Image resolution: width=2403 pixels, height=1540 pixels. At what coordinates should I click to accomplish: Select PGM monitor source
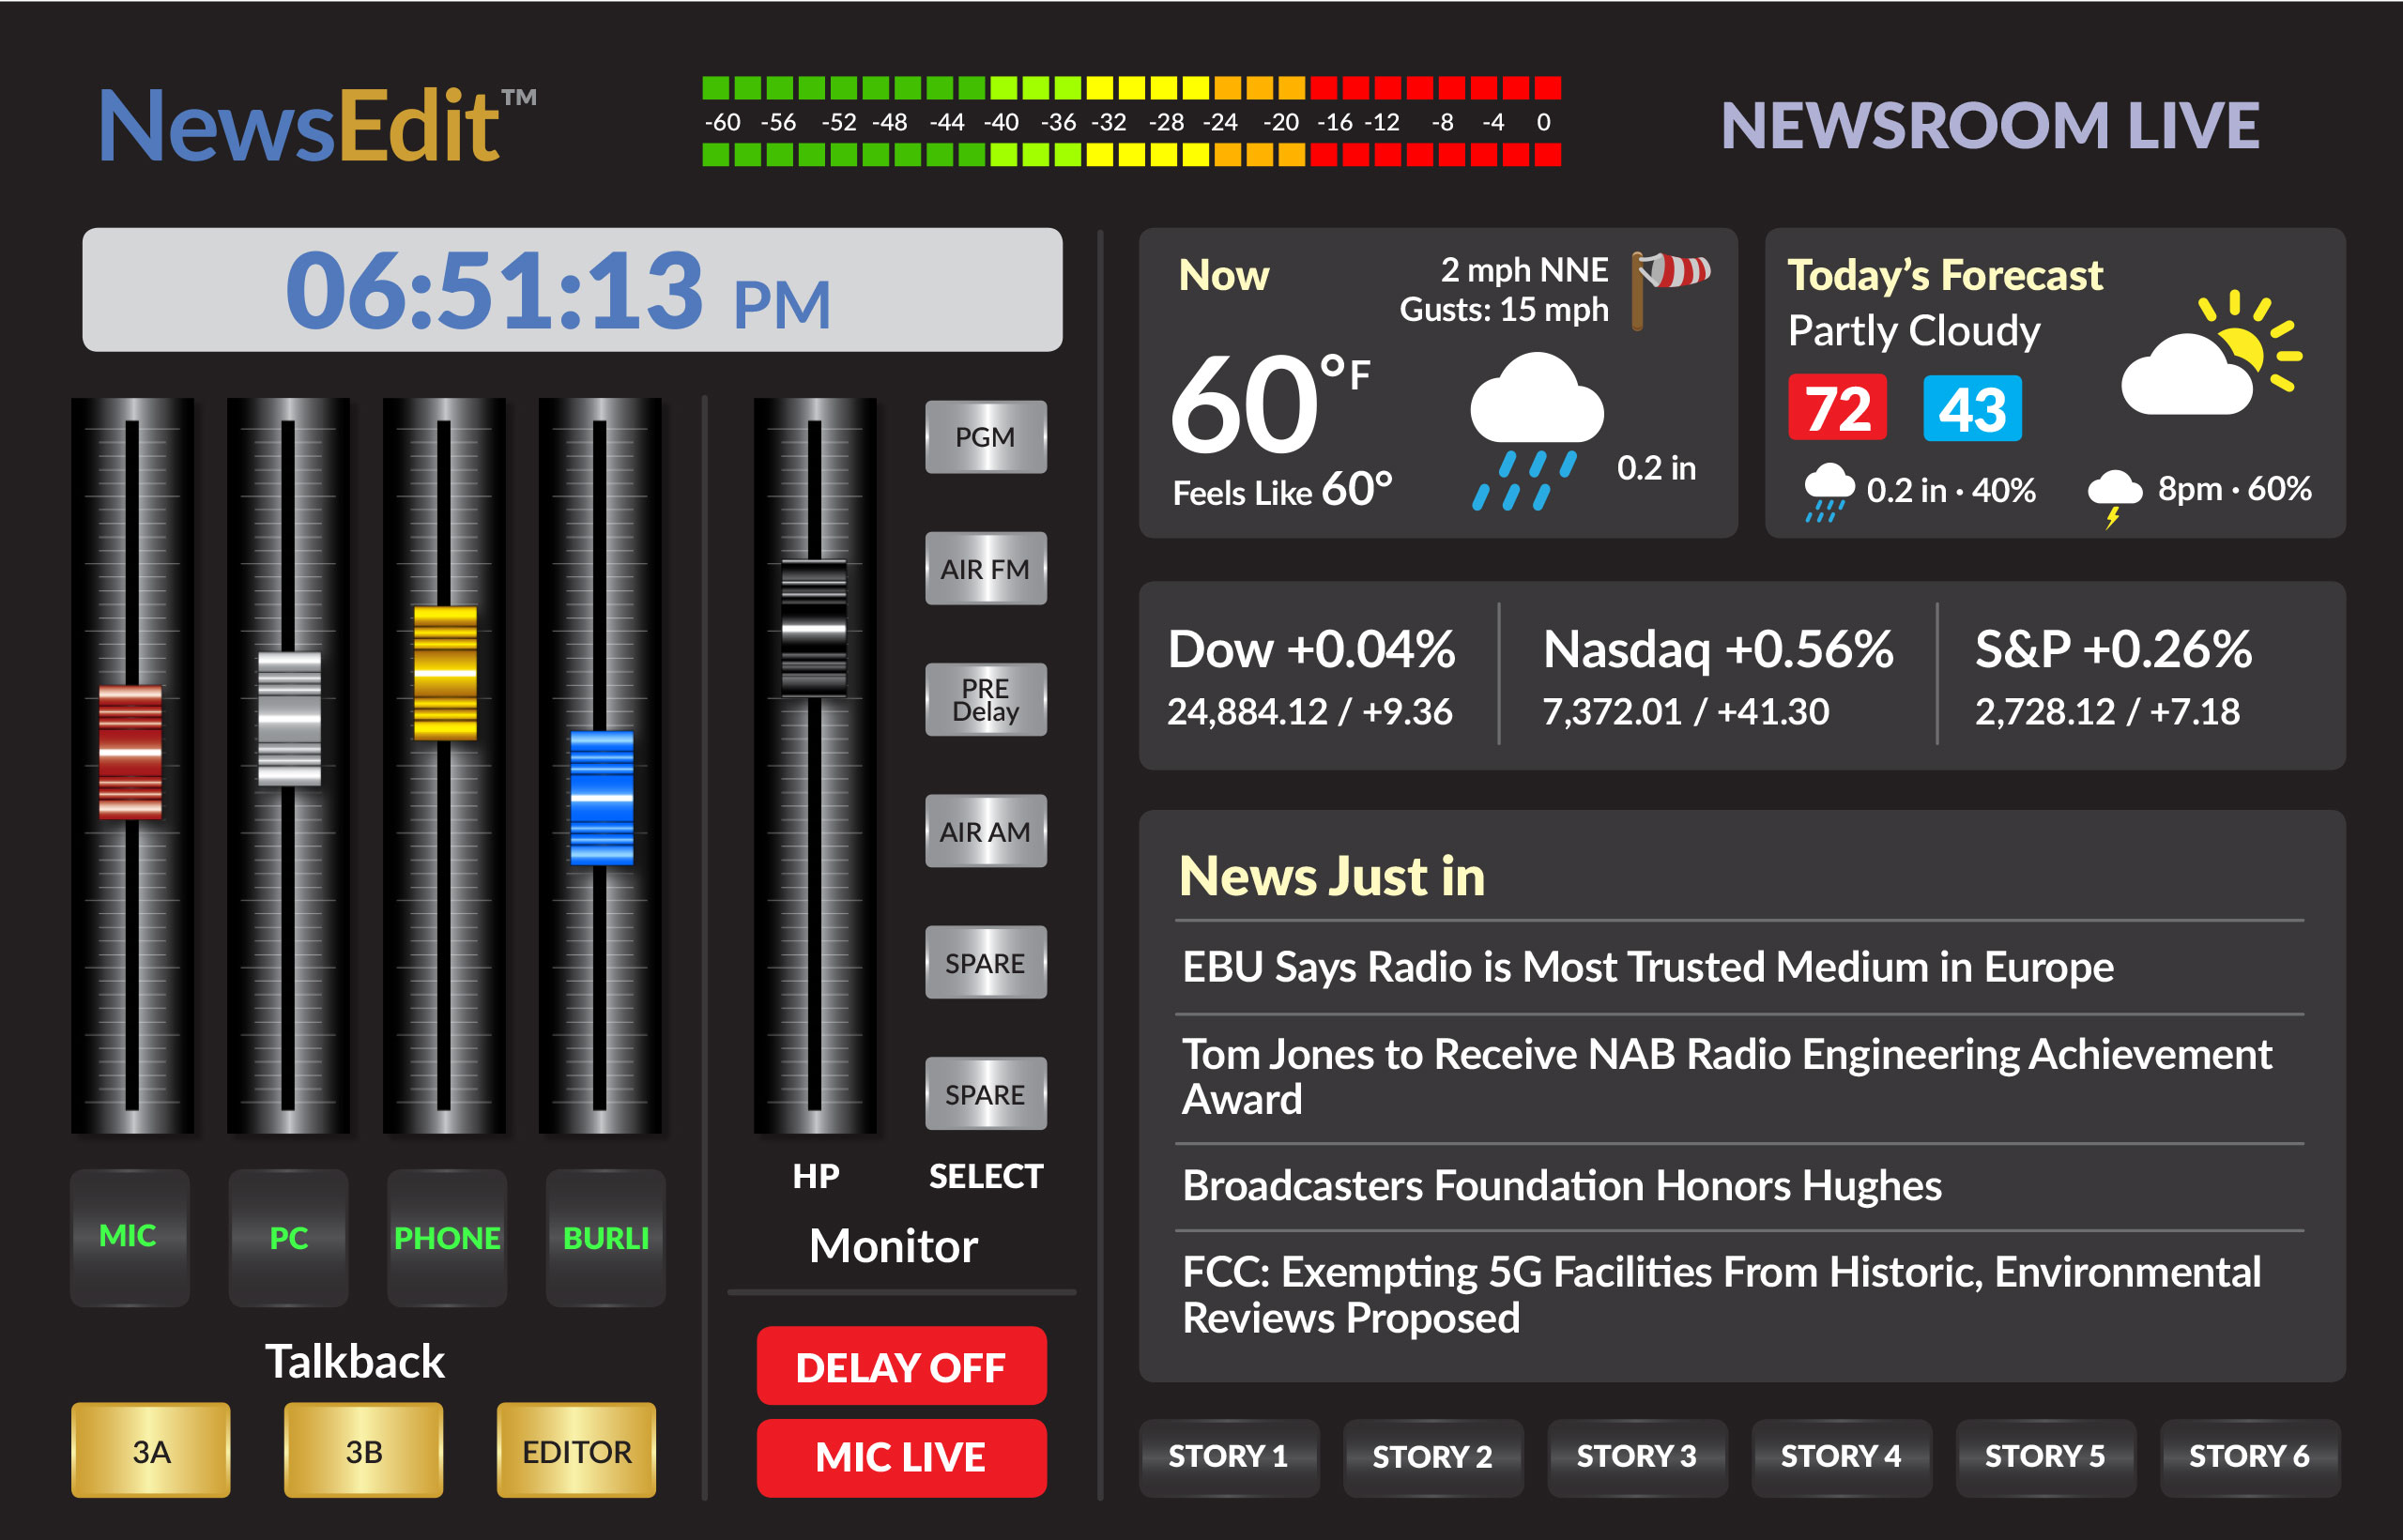(986, 437)
